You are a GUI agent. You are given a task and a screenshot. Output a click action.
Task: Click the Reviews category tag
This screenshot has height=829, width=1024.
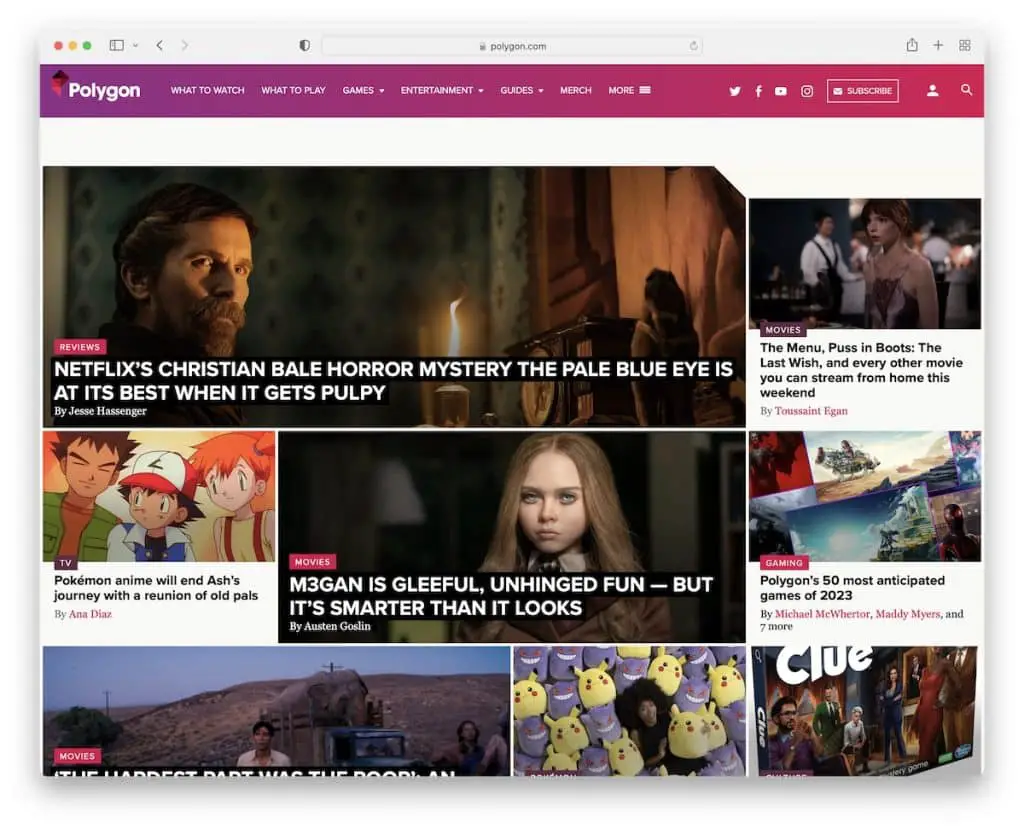(x=80, y=348)
